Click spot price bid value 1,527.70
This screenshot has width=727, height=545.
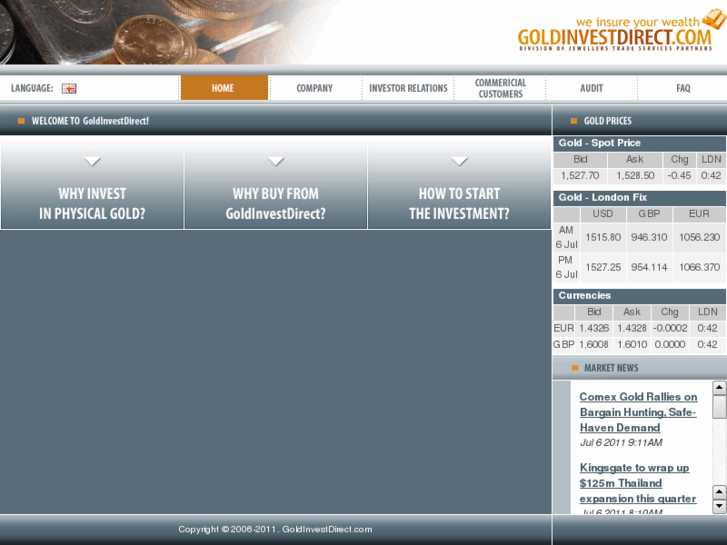(580, 176)
